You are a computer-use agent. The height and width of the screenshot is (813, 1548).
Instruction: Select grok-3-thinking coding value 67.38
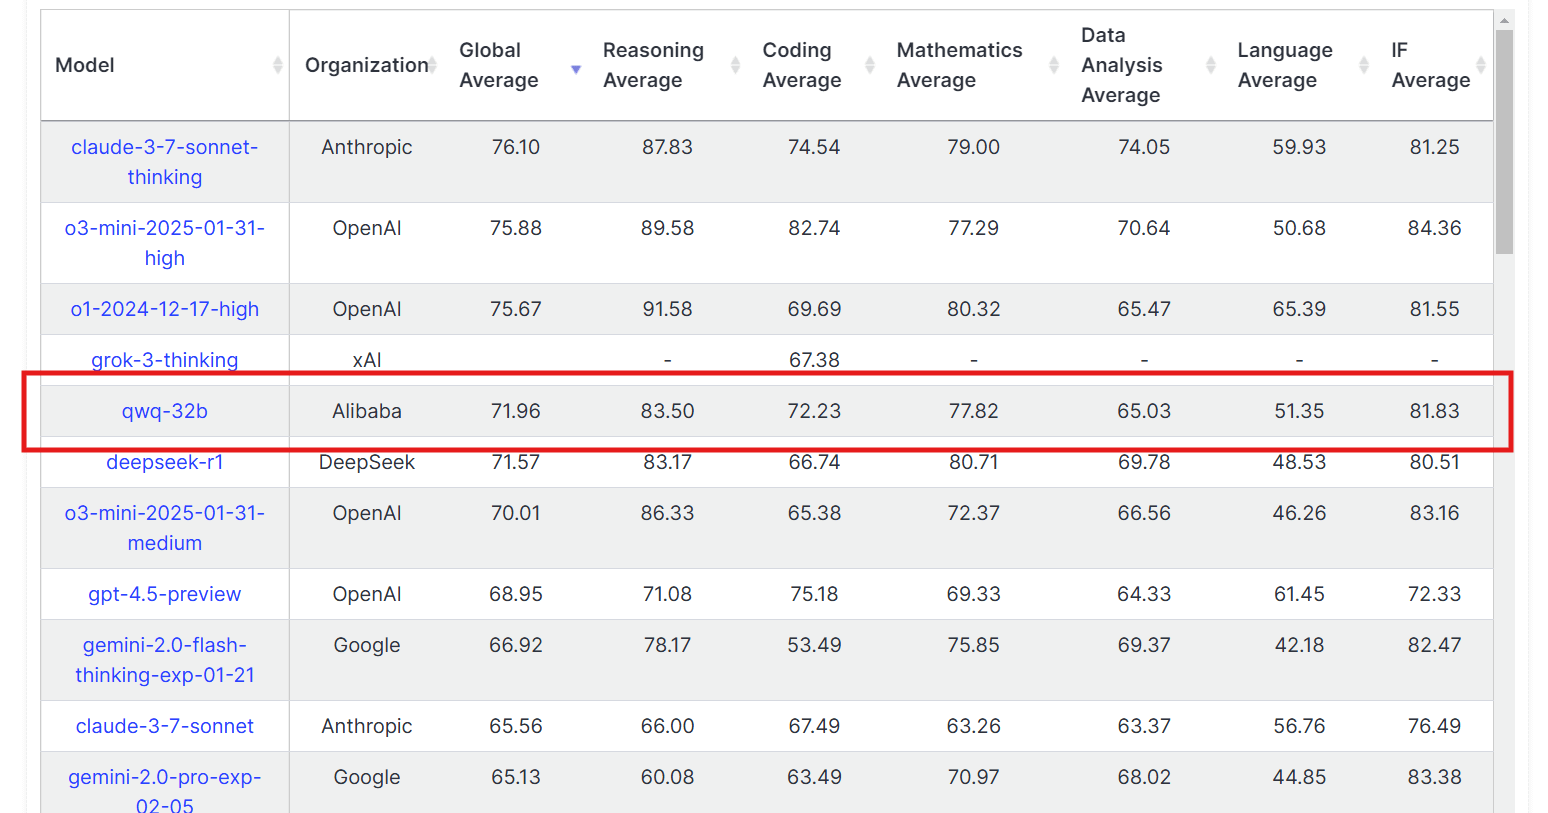point(814,360)
